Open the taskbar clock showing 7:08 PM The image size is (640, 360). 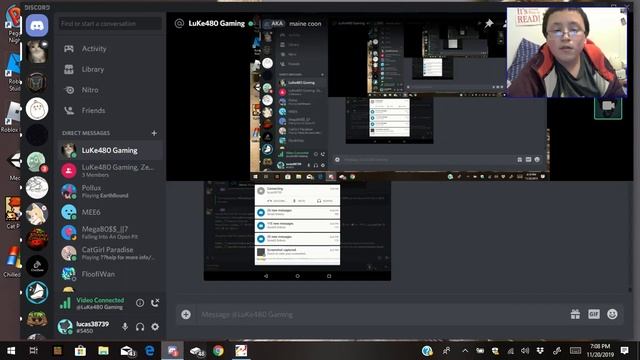coord(600,351)
